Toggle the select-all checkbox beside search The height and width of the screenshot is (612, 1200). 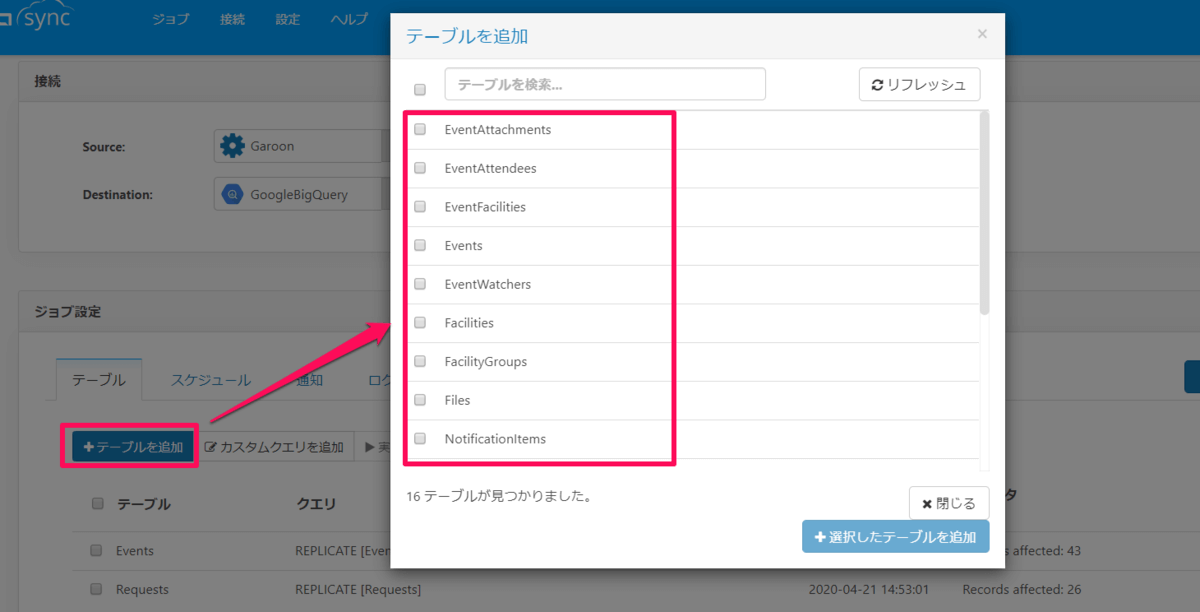click(x=420, y=89)
